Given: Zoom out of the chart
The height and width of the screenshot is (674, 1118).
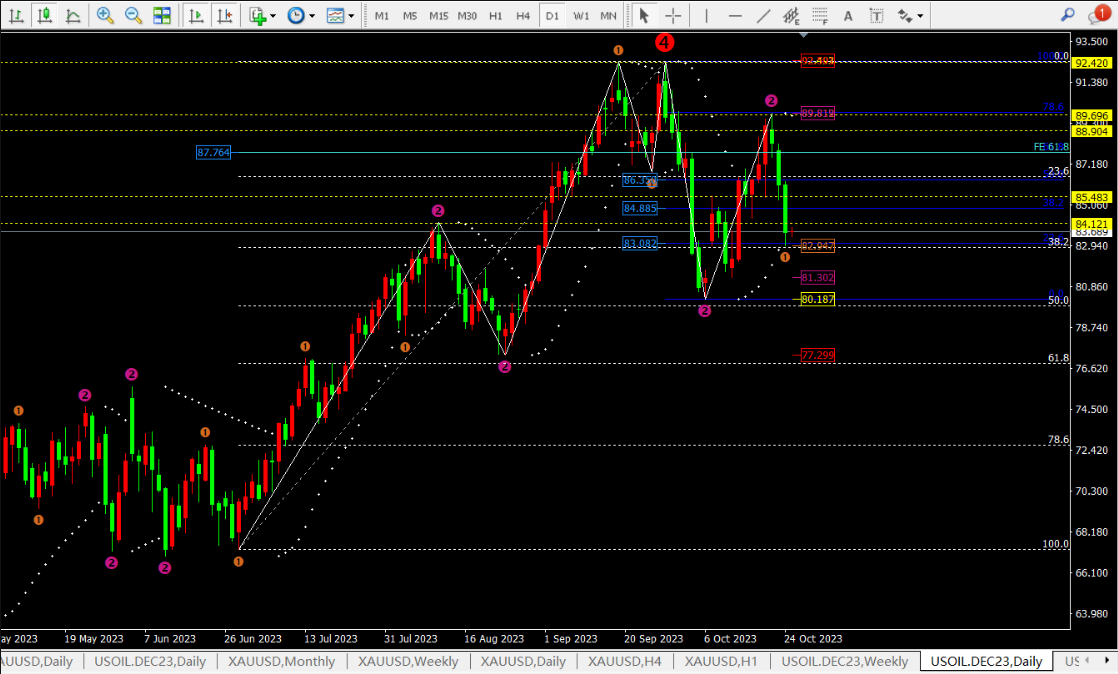Looking at the screenshot, I should tap(133, 15).
